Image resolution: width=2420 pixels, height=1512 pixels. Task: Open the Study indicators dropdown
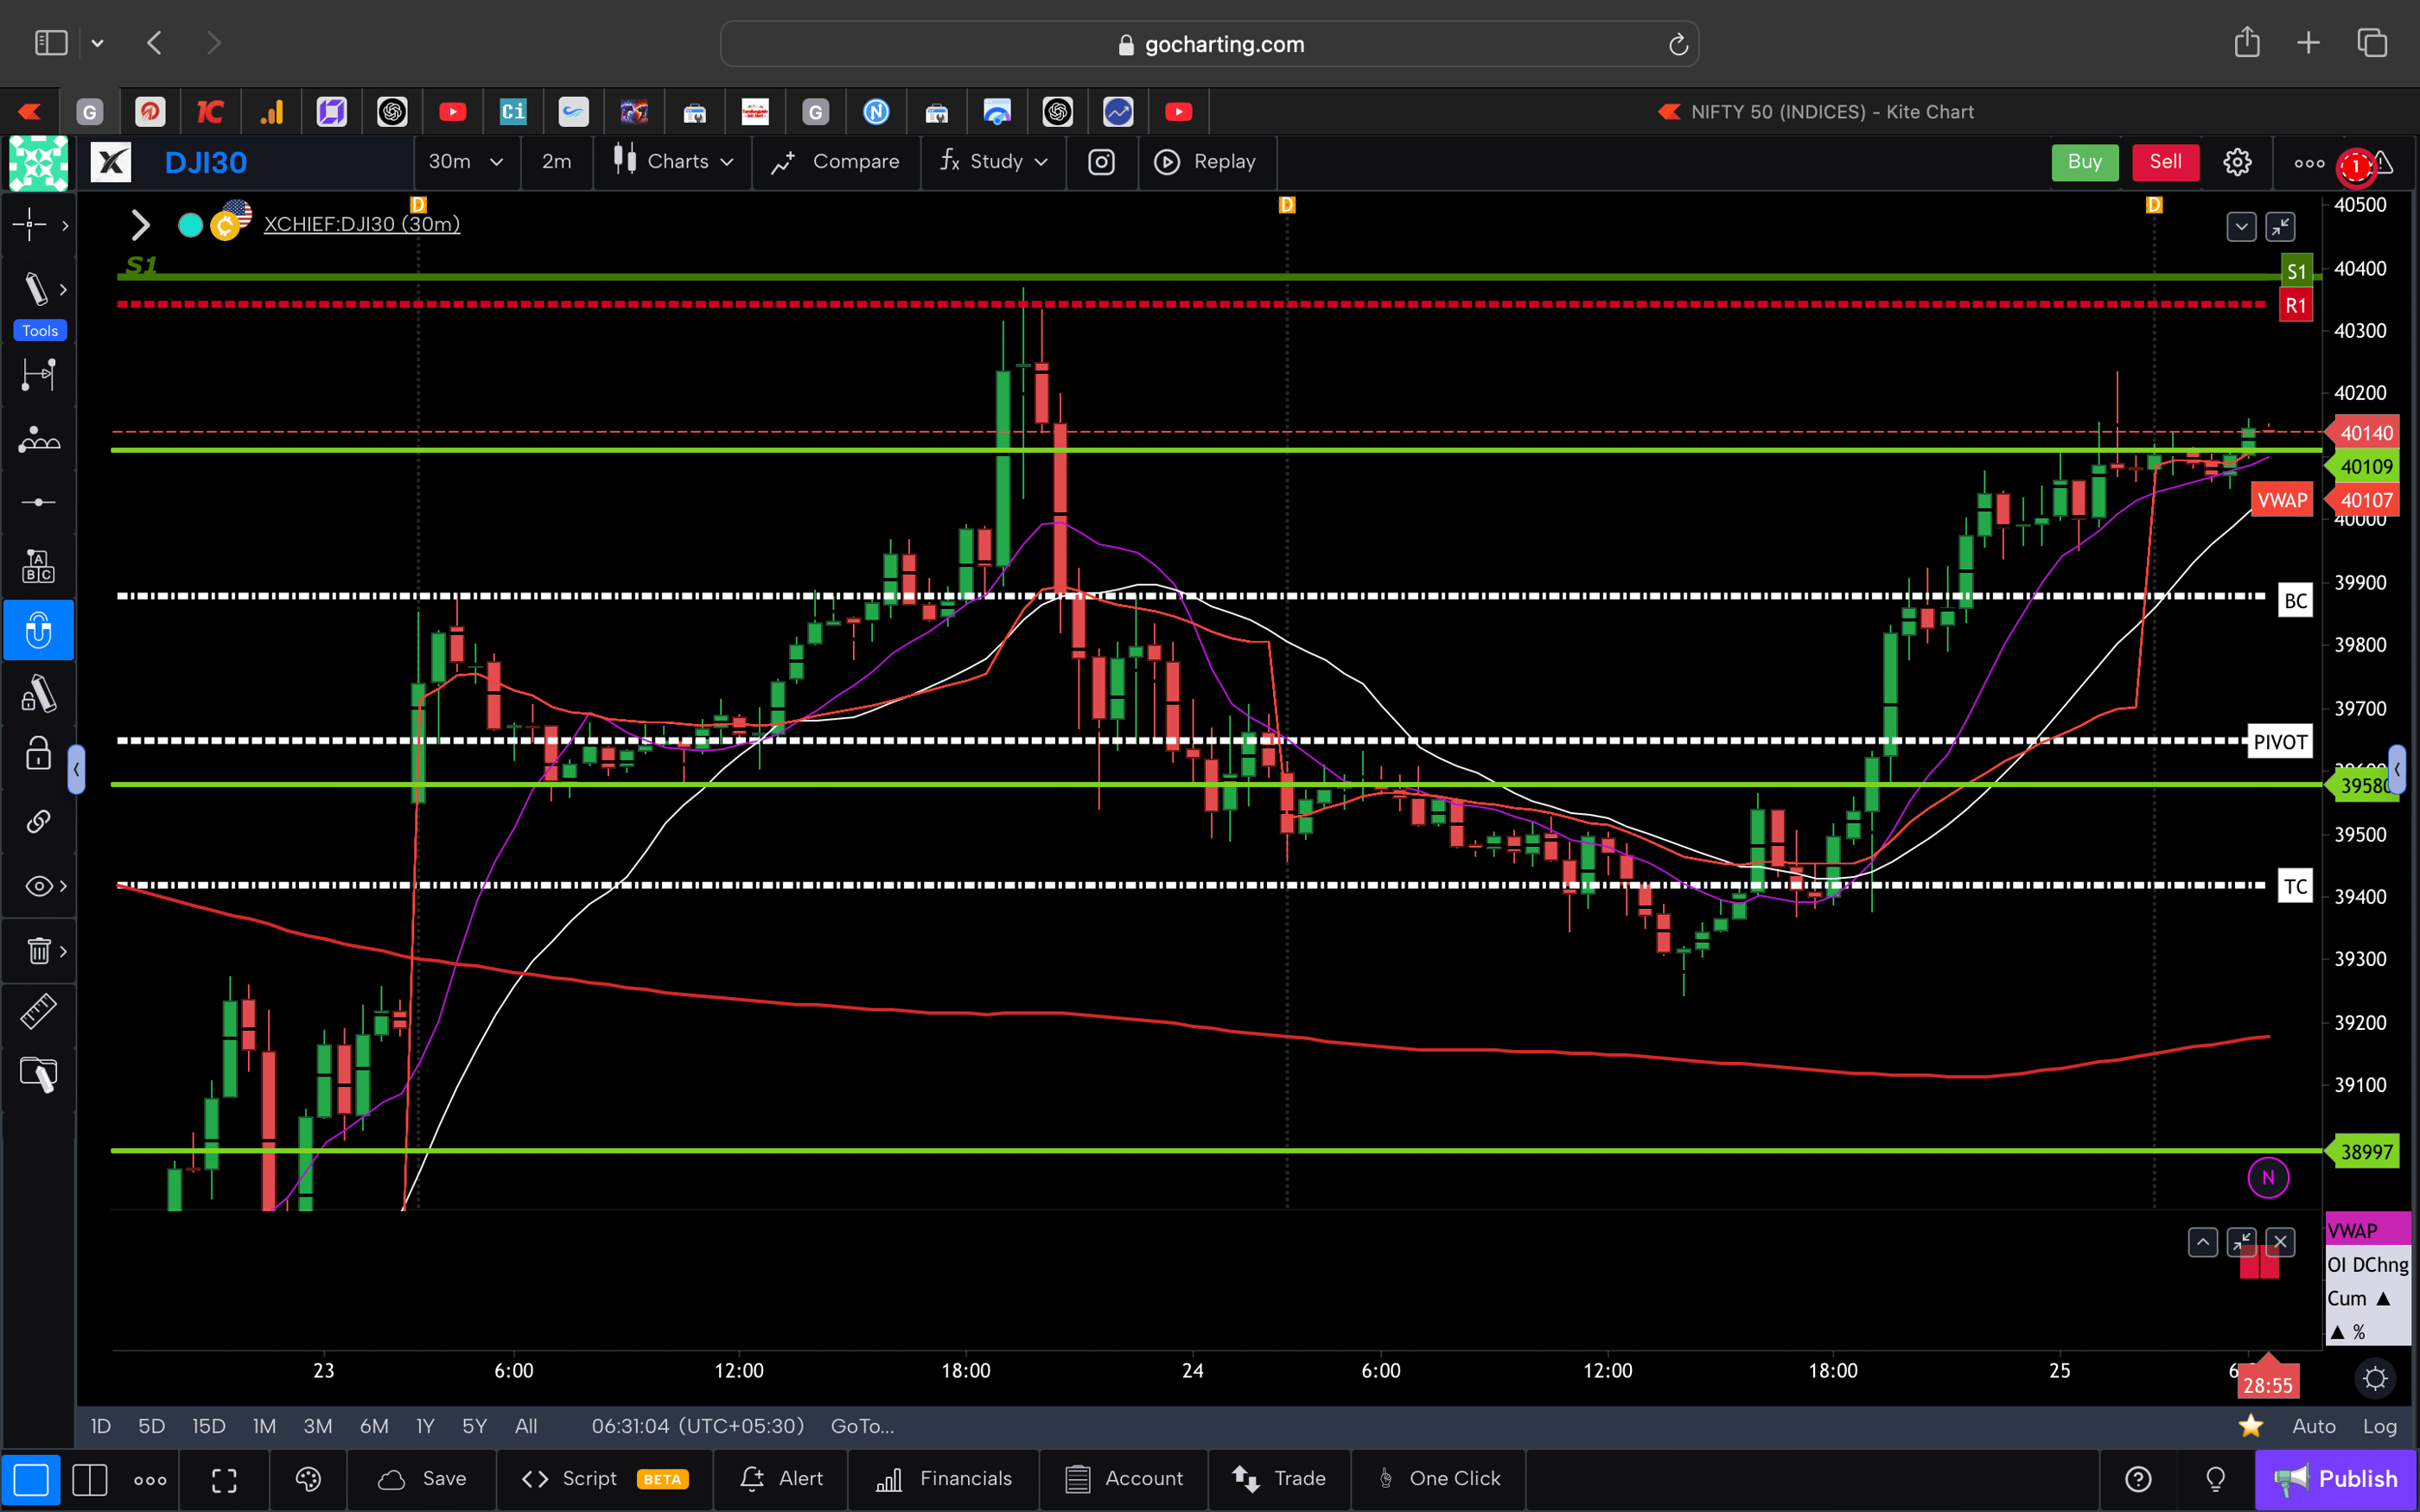point(992,162)
